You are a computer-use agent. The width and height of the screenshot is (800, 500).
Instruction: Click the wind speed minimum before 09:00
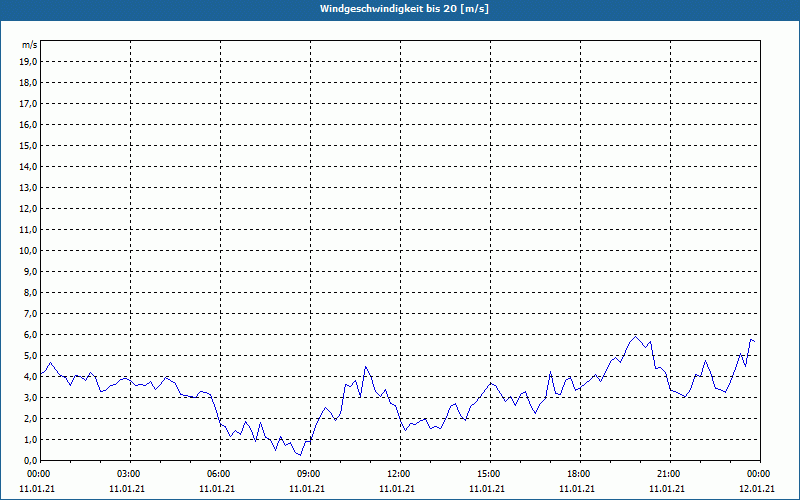point(301,455)
